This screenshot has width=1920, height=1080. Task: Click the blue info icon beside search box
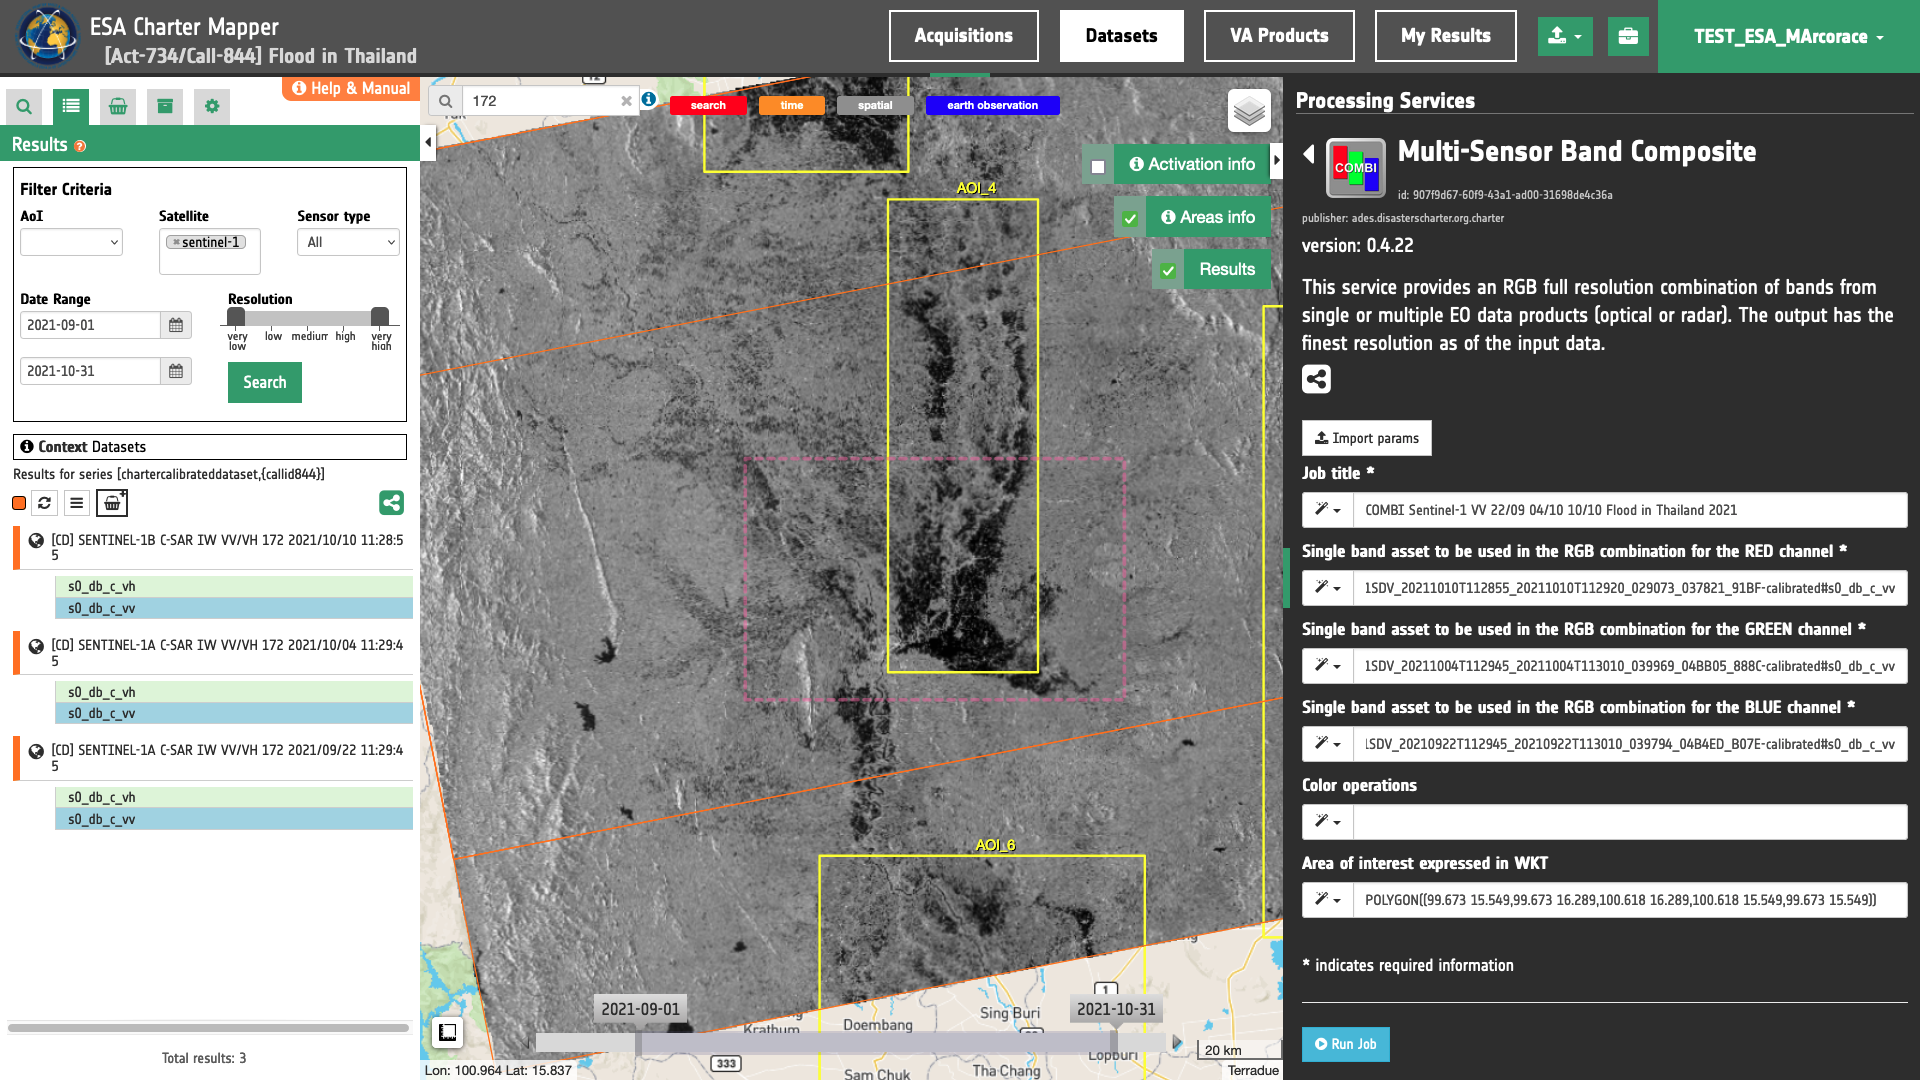[x=649, y=100]
